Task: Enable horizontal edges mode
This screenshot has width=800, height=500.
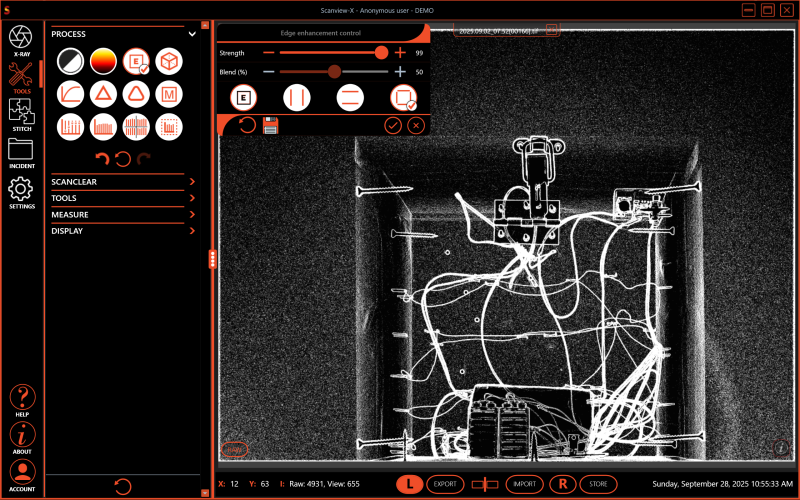Action: tap(348, 97)
